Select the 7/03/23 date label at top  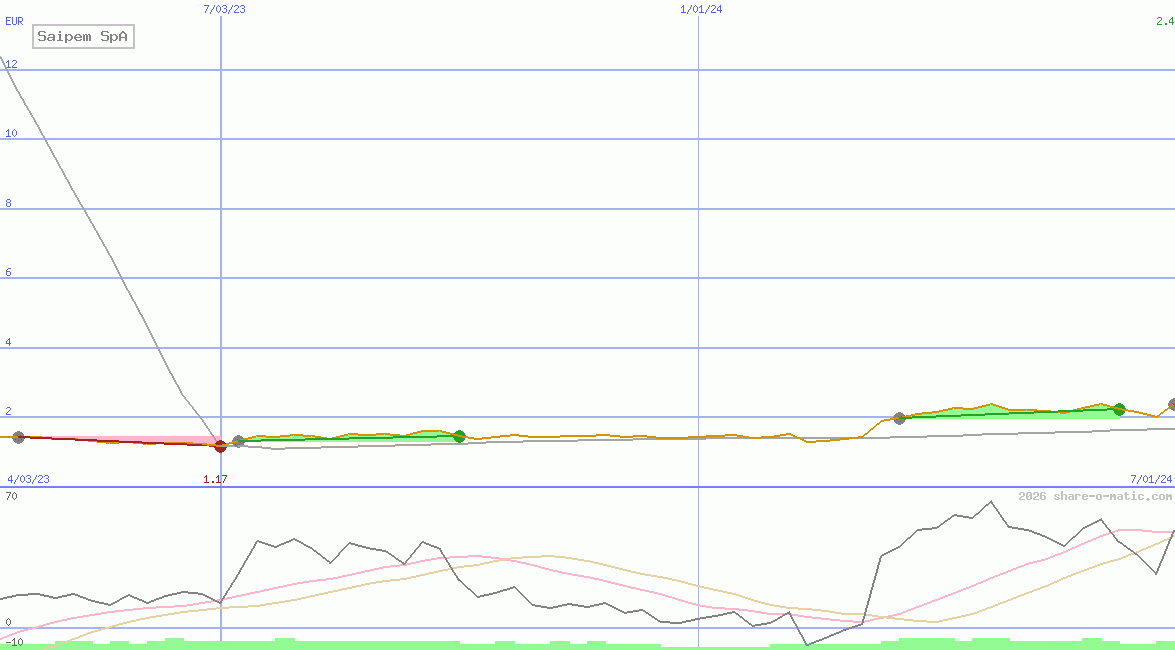click(223, 9)
